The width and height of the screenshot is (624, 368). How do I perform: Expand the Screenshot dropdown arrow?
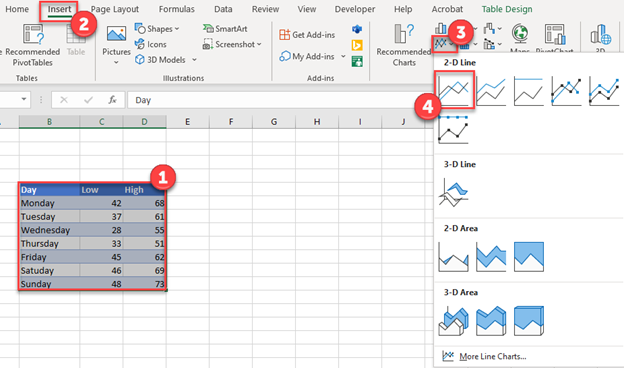[259, 44]
